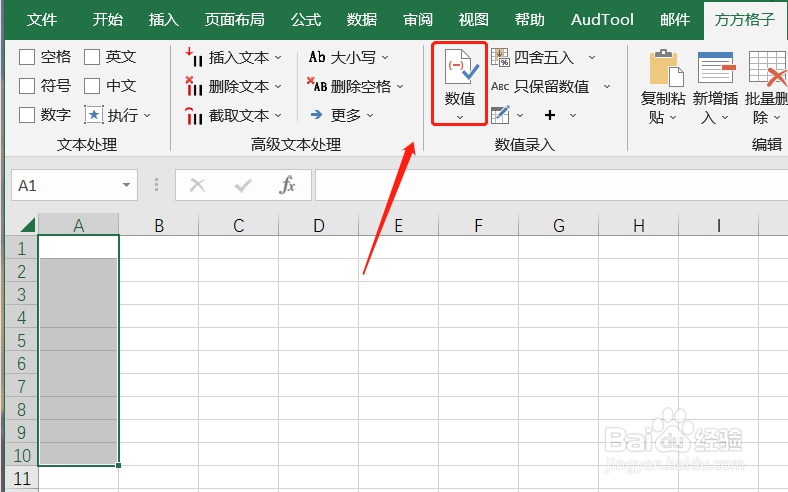The width and height of the screenshot is (788, 492).
Task: Click the 批量删除 table icon
Action: pyautogui.click(x=768, y=67)
